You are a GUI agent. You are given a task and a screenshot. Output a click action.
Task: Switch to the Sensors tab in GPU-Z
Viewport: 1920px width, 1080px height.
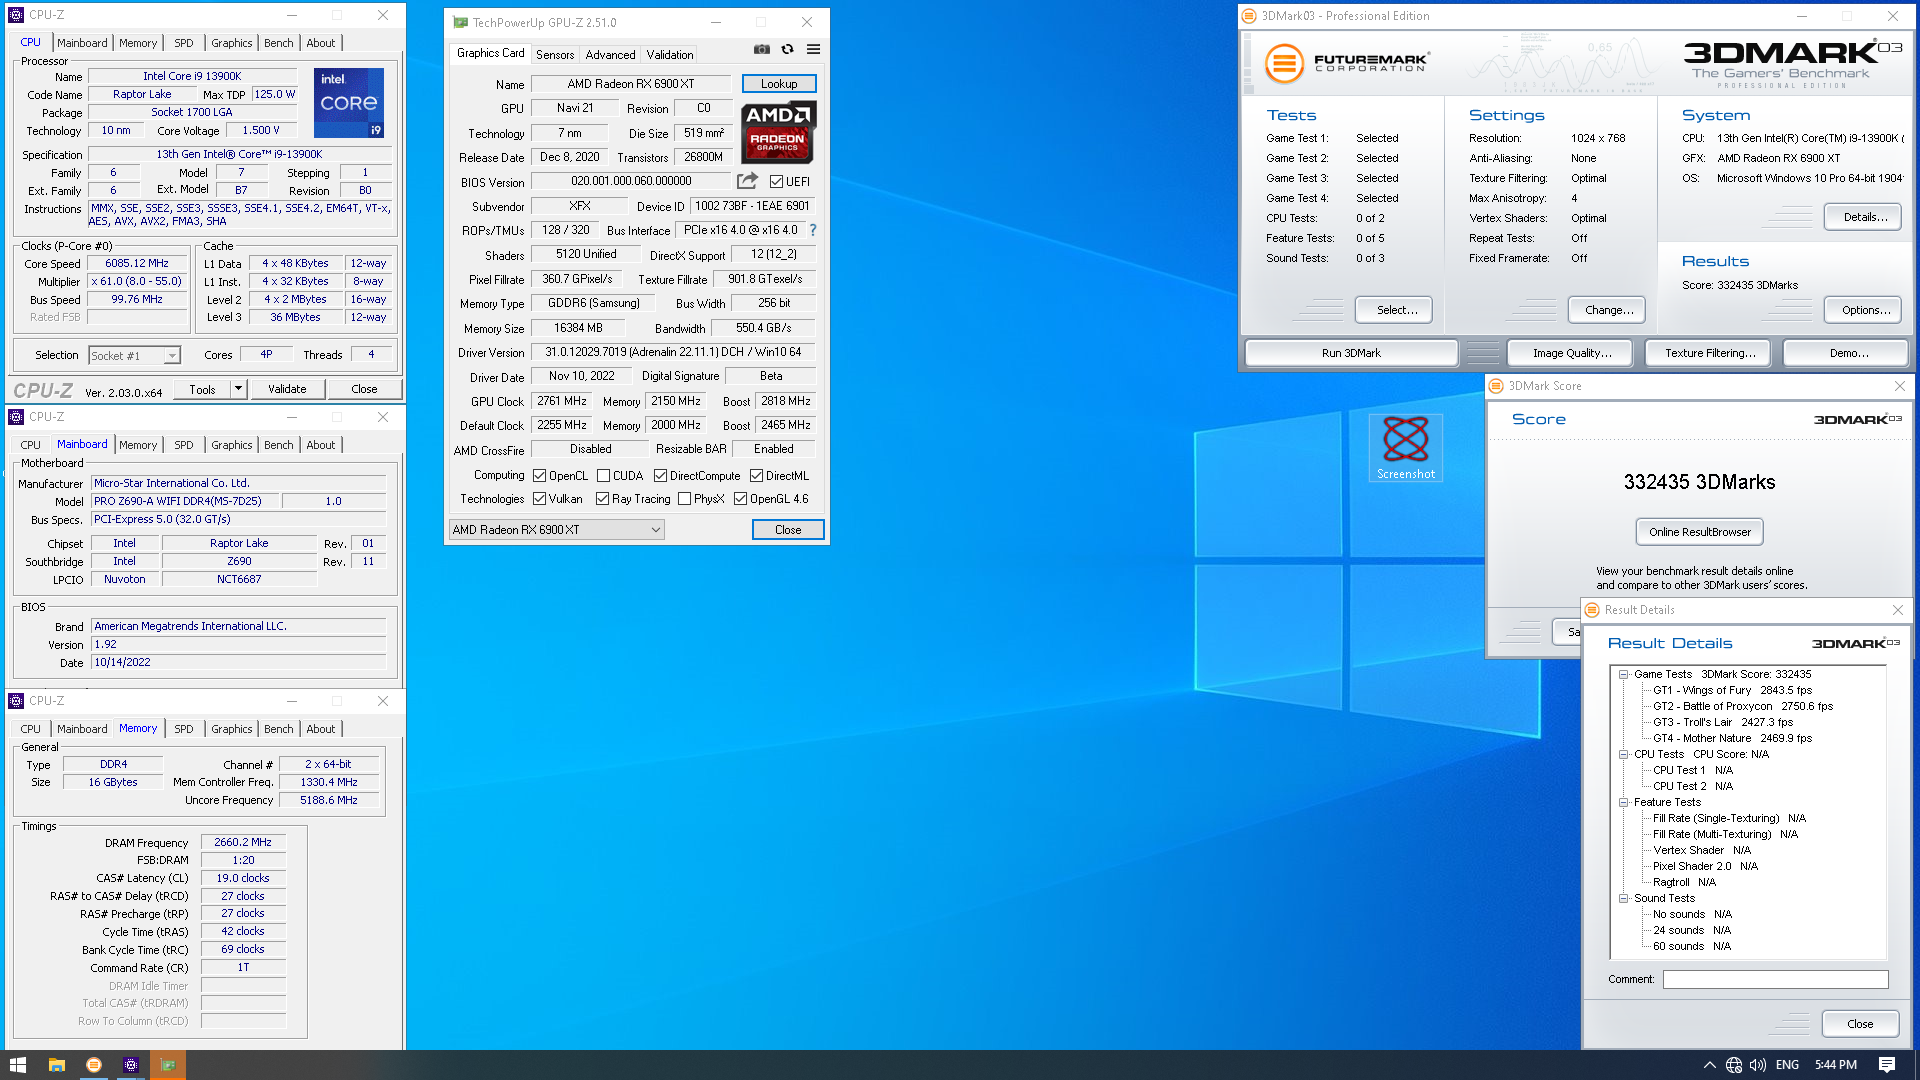pyautogui.click(x=555, y=55)
